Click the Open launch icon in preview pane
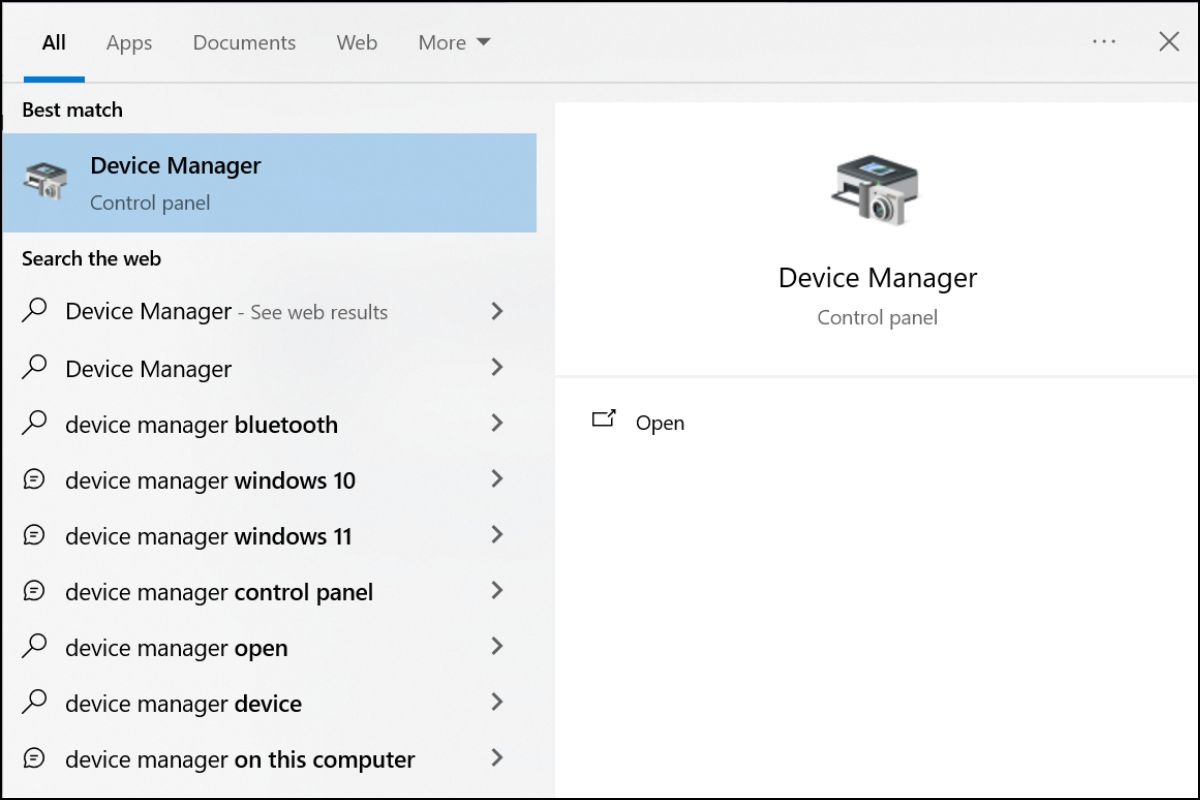The width and height of the screenshot is (1200, 800). (604, 421)
